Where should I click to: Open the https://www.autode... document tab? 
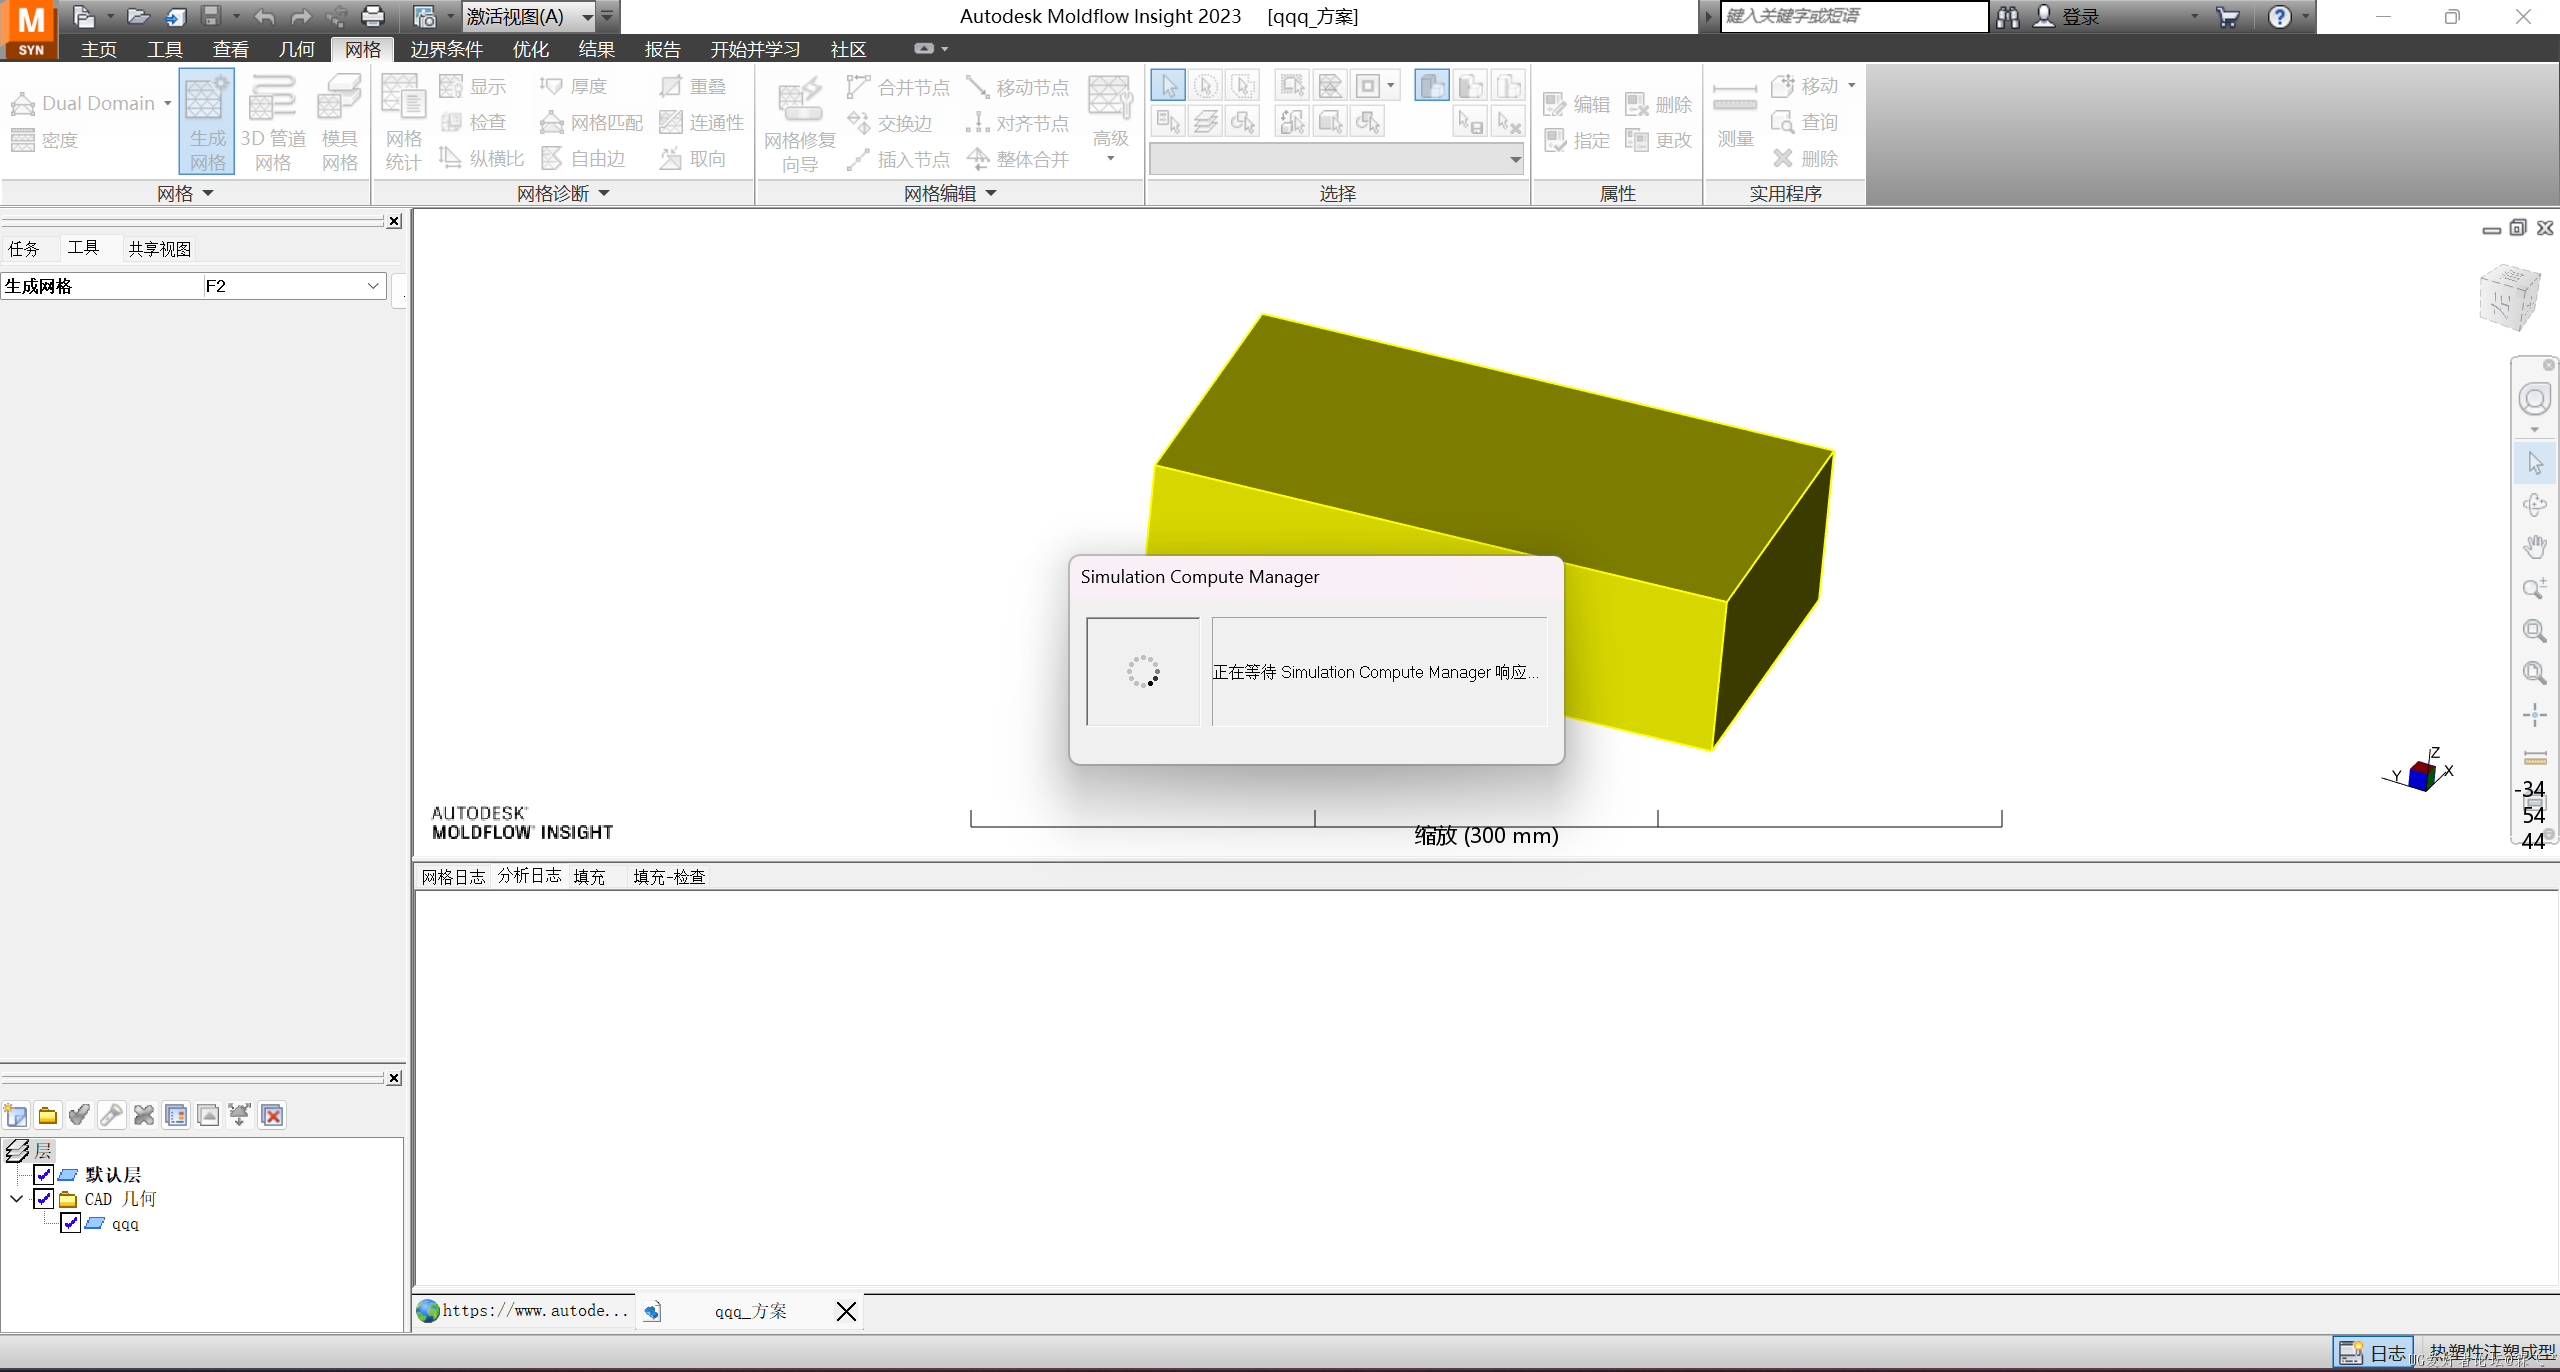524,1311
